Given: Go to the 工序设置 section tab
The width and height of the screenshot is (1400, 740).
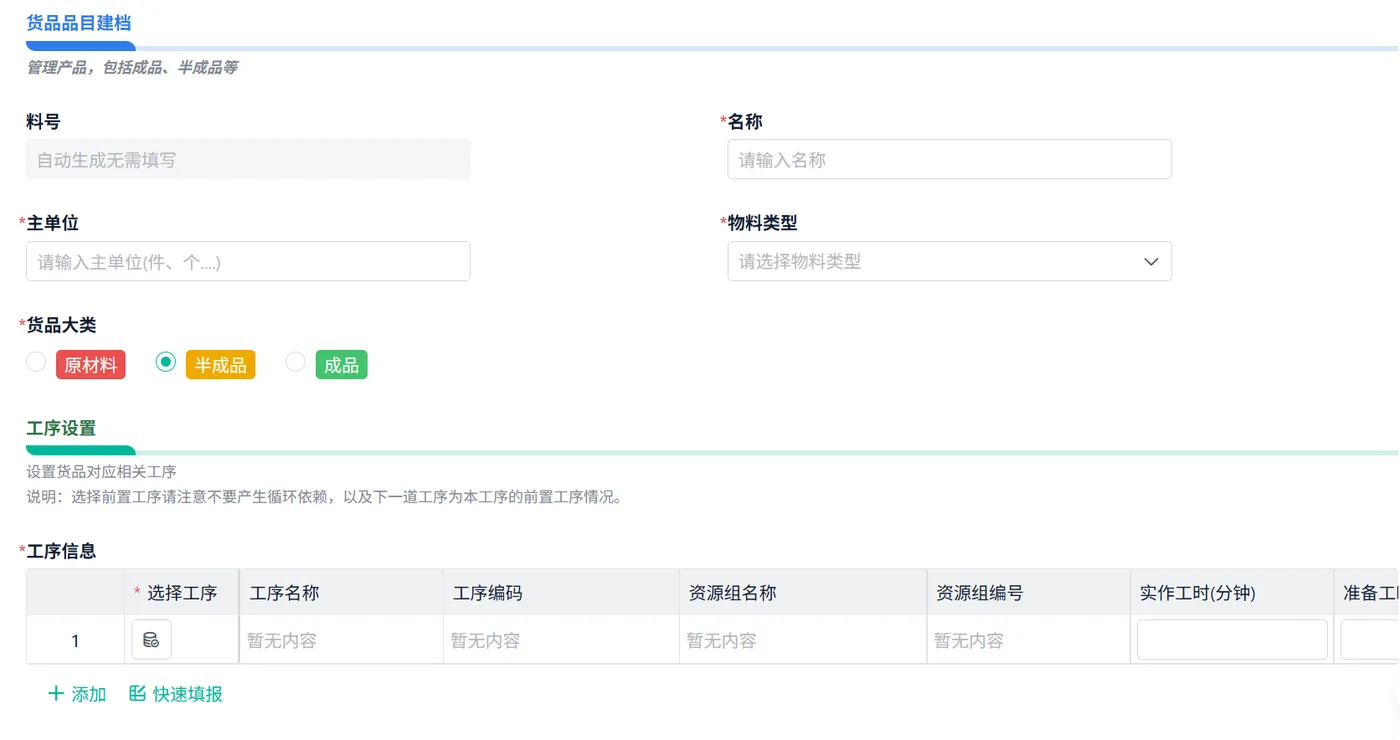Looking at the screenshot, I should point(61,429).
